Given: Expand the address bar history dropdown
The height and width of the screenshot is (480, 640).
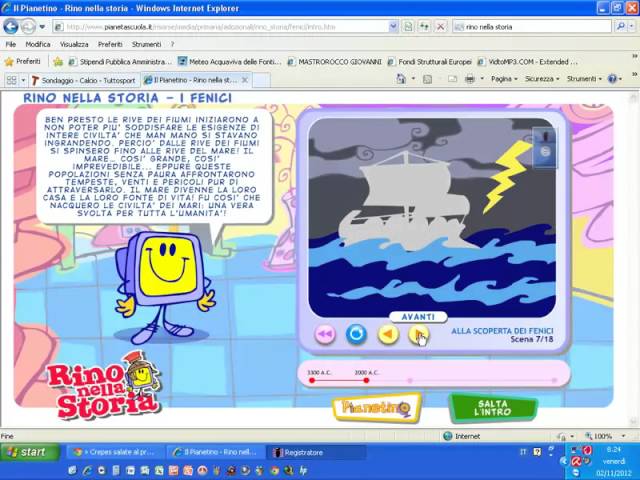Looking at the screenshot, I should pos(393,27).
